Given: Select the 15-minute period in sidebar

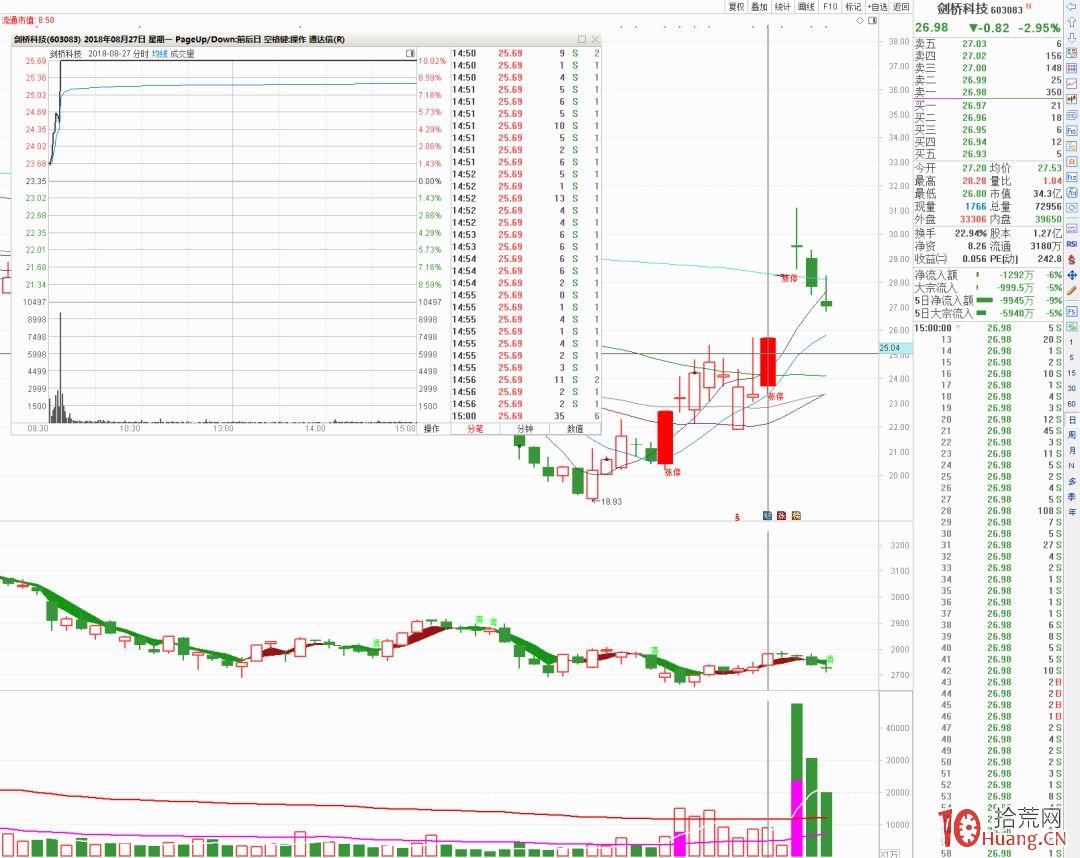Looking at the screenshot, I should (1072, 373).
